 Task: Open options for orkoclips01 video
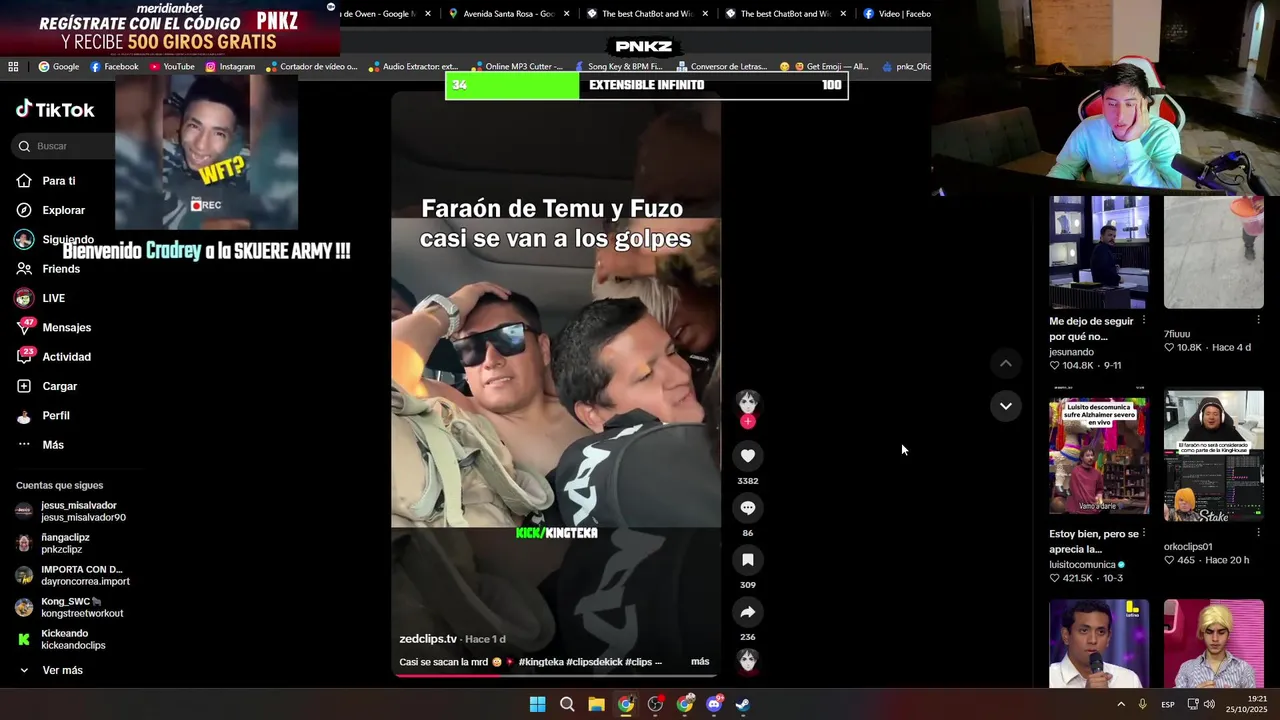1258,533
